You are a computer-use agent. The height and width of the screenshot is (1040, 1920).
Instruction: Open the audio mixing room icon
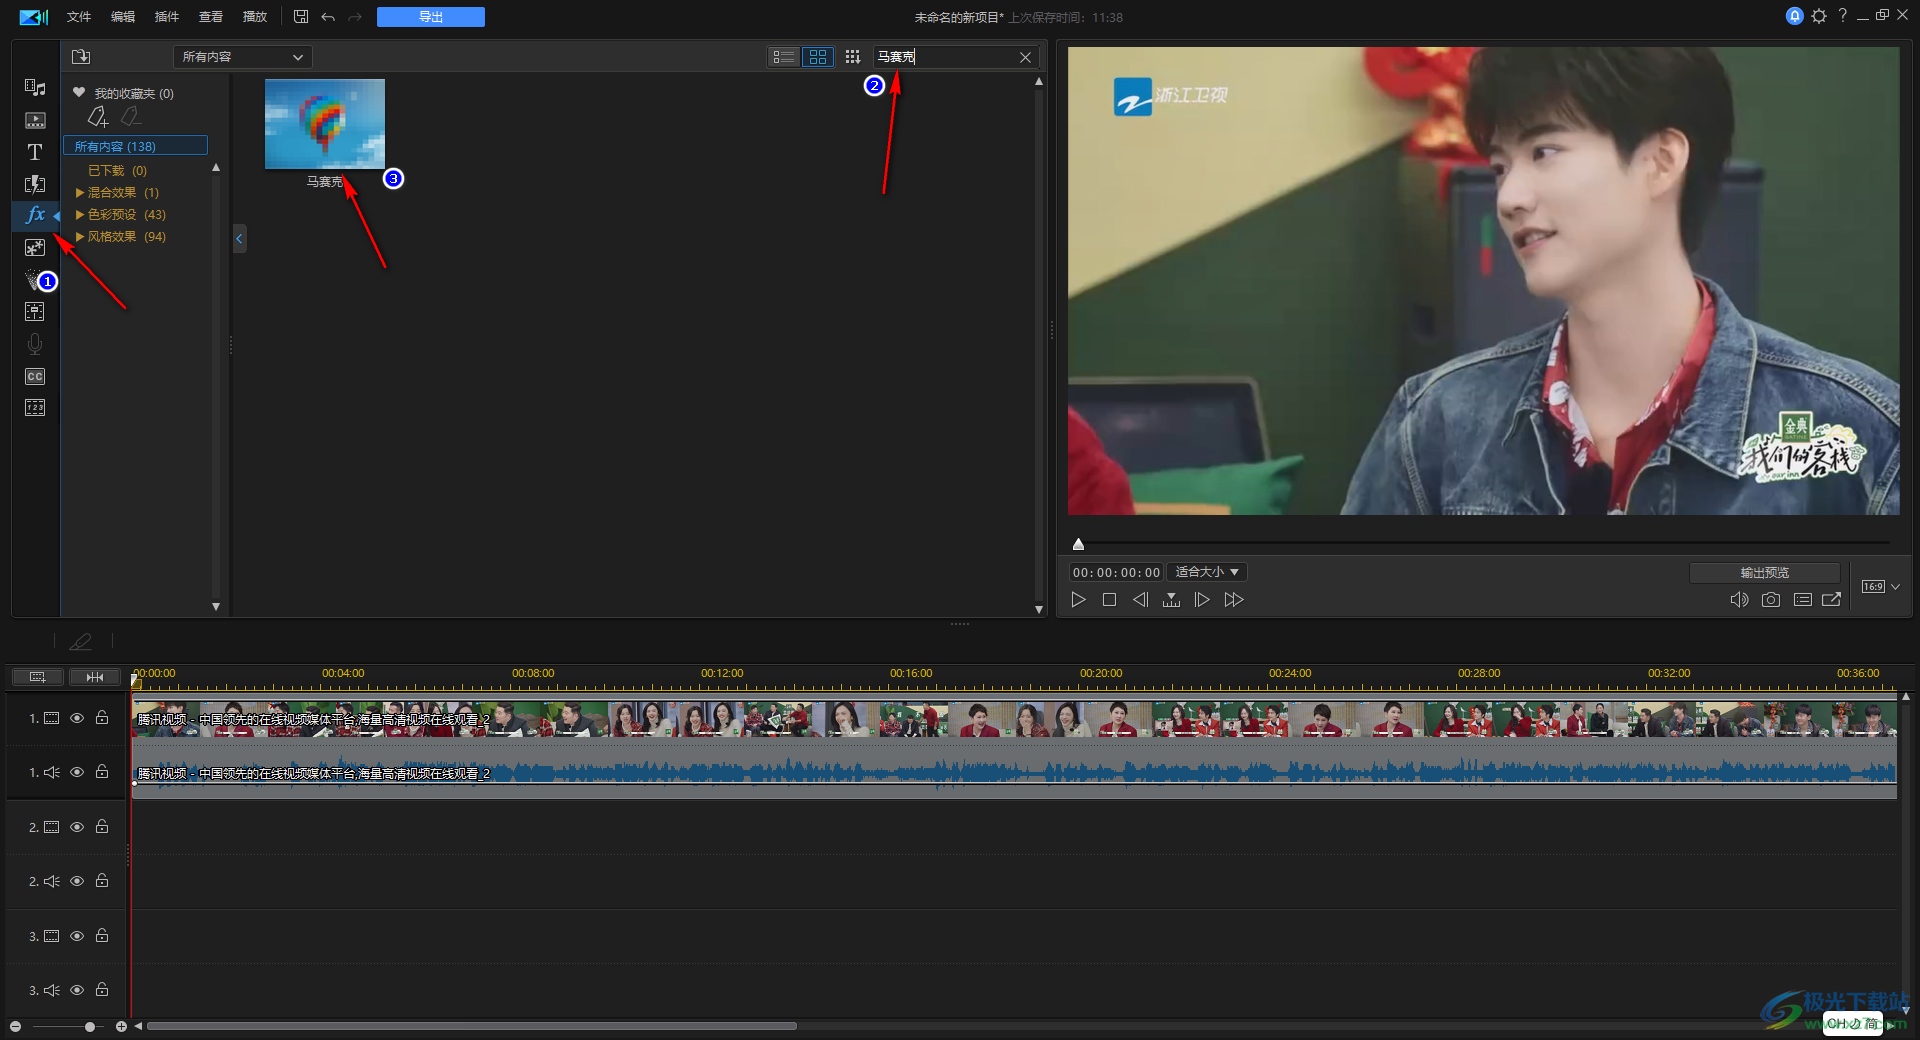35,311
